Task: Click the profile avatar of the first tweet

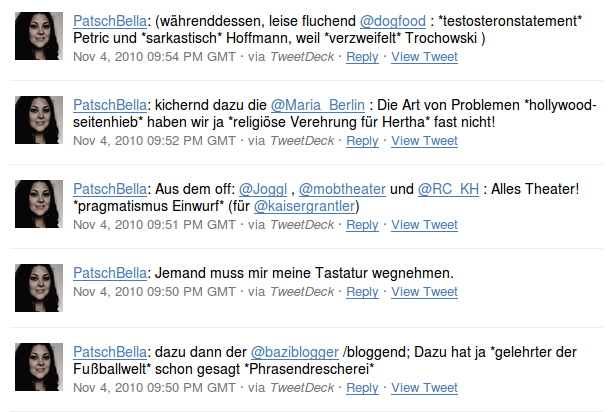Action: pyautogui.click(x=39, y=36)
